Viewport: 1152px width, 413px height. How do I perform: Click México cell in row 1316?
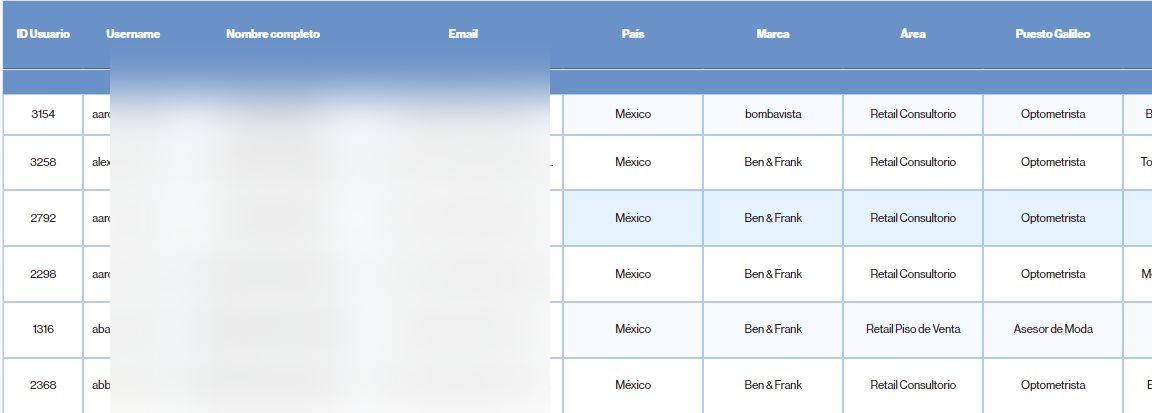click(633, 329)
